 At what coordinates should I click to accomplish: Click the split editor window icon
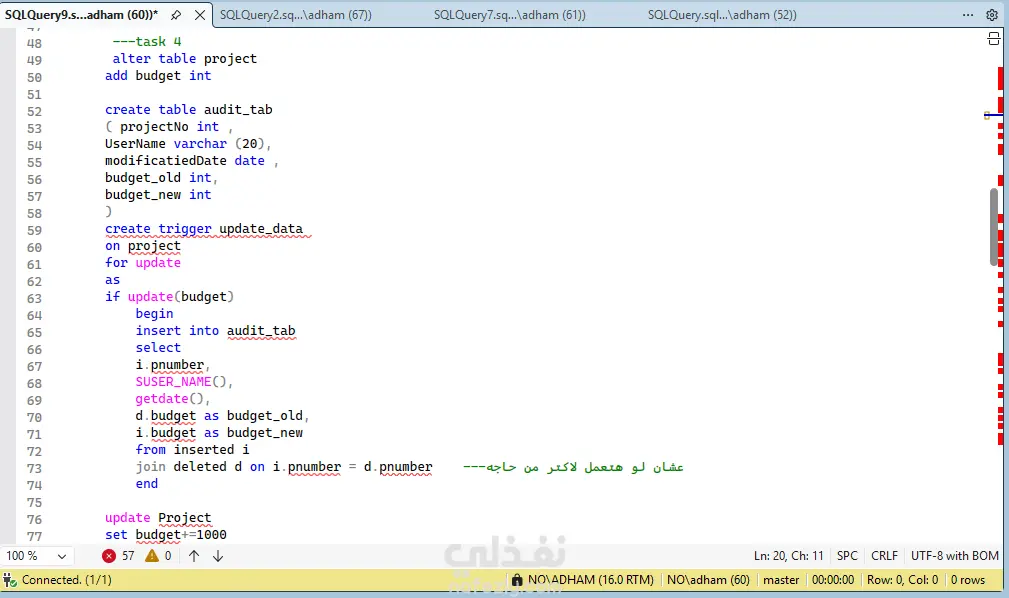pyautogui.click(x=993, y=39)
